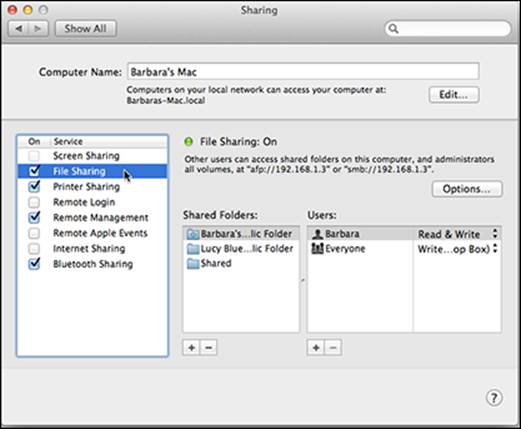The image size is (521, 429).
Task: Select Barbara's...lic Folder in Shared Folders
Action: 241,234
